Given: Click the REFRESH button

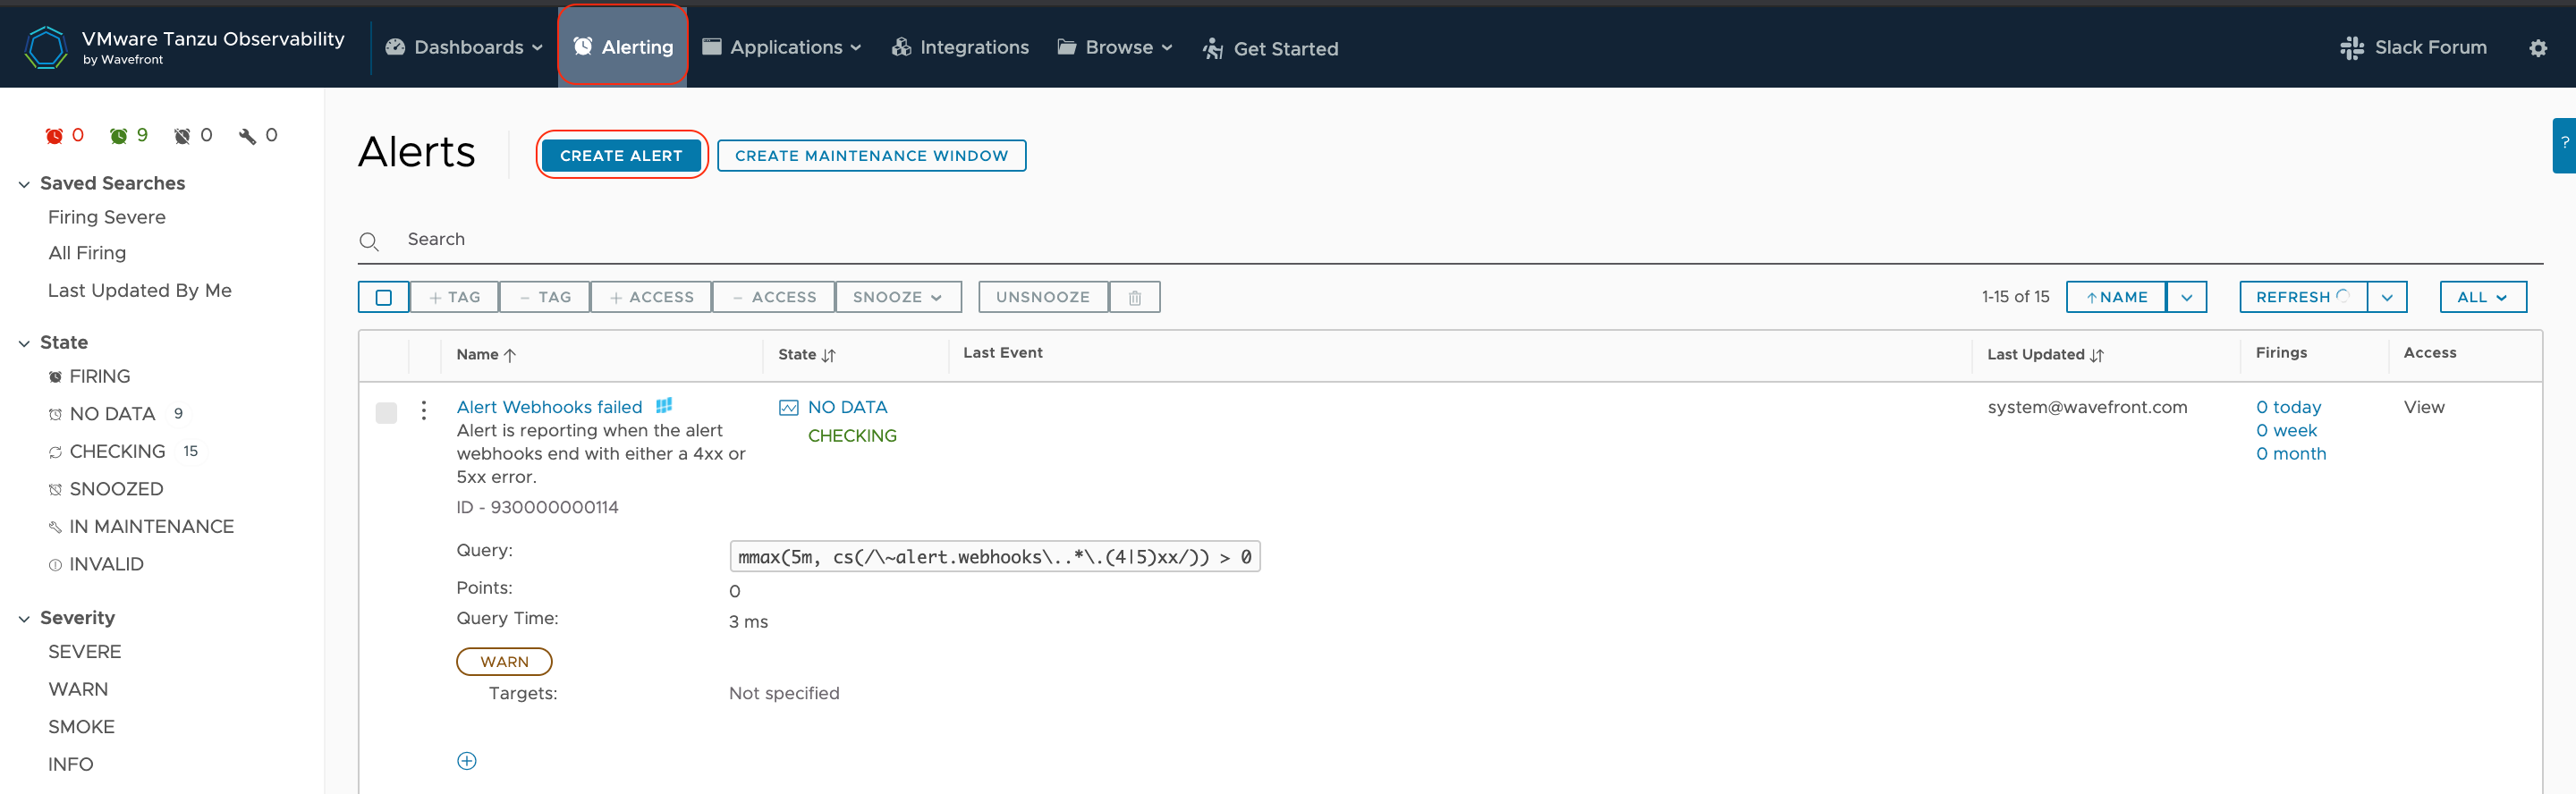Looking at the screenshot, I should pos(2302,297).
